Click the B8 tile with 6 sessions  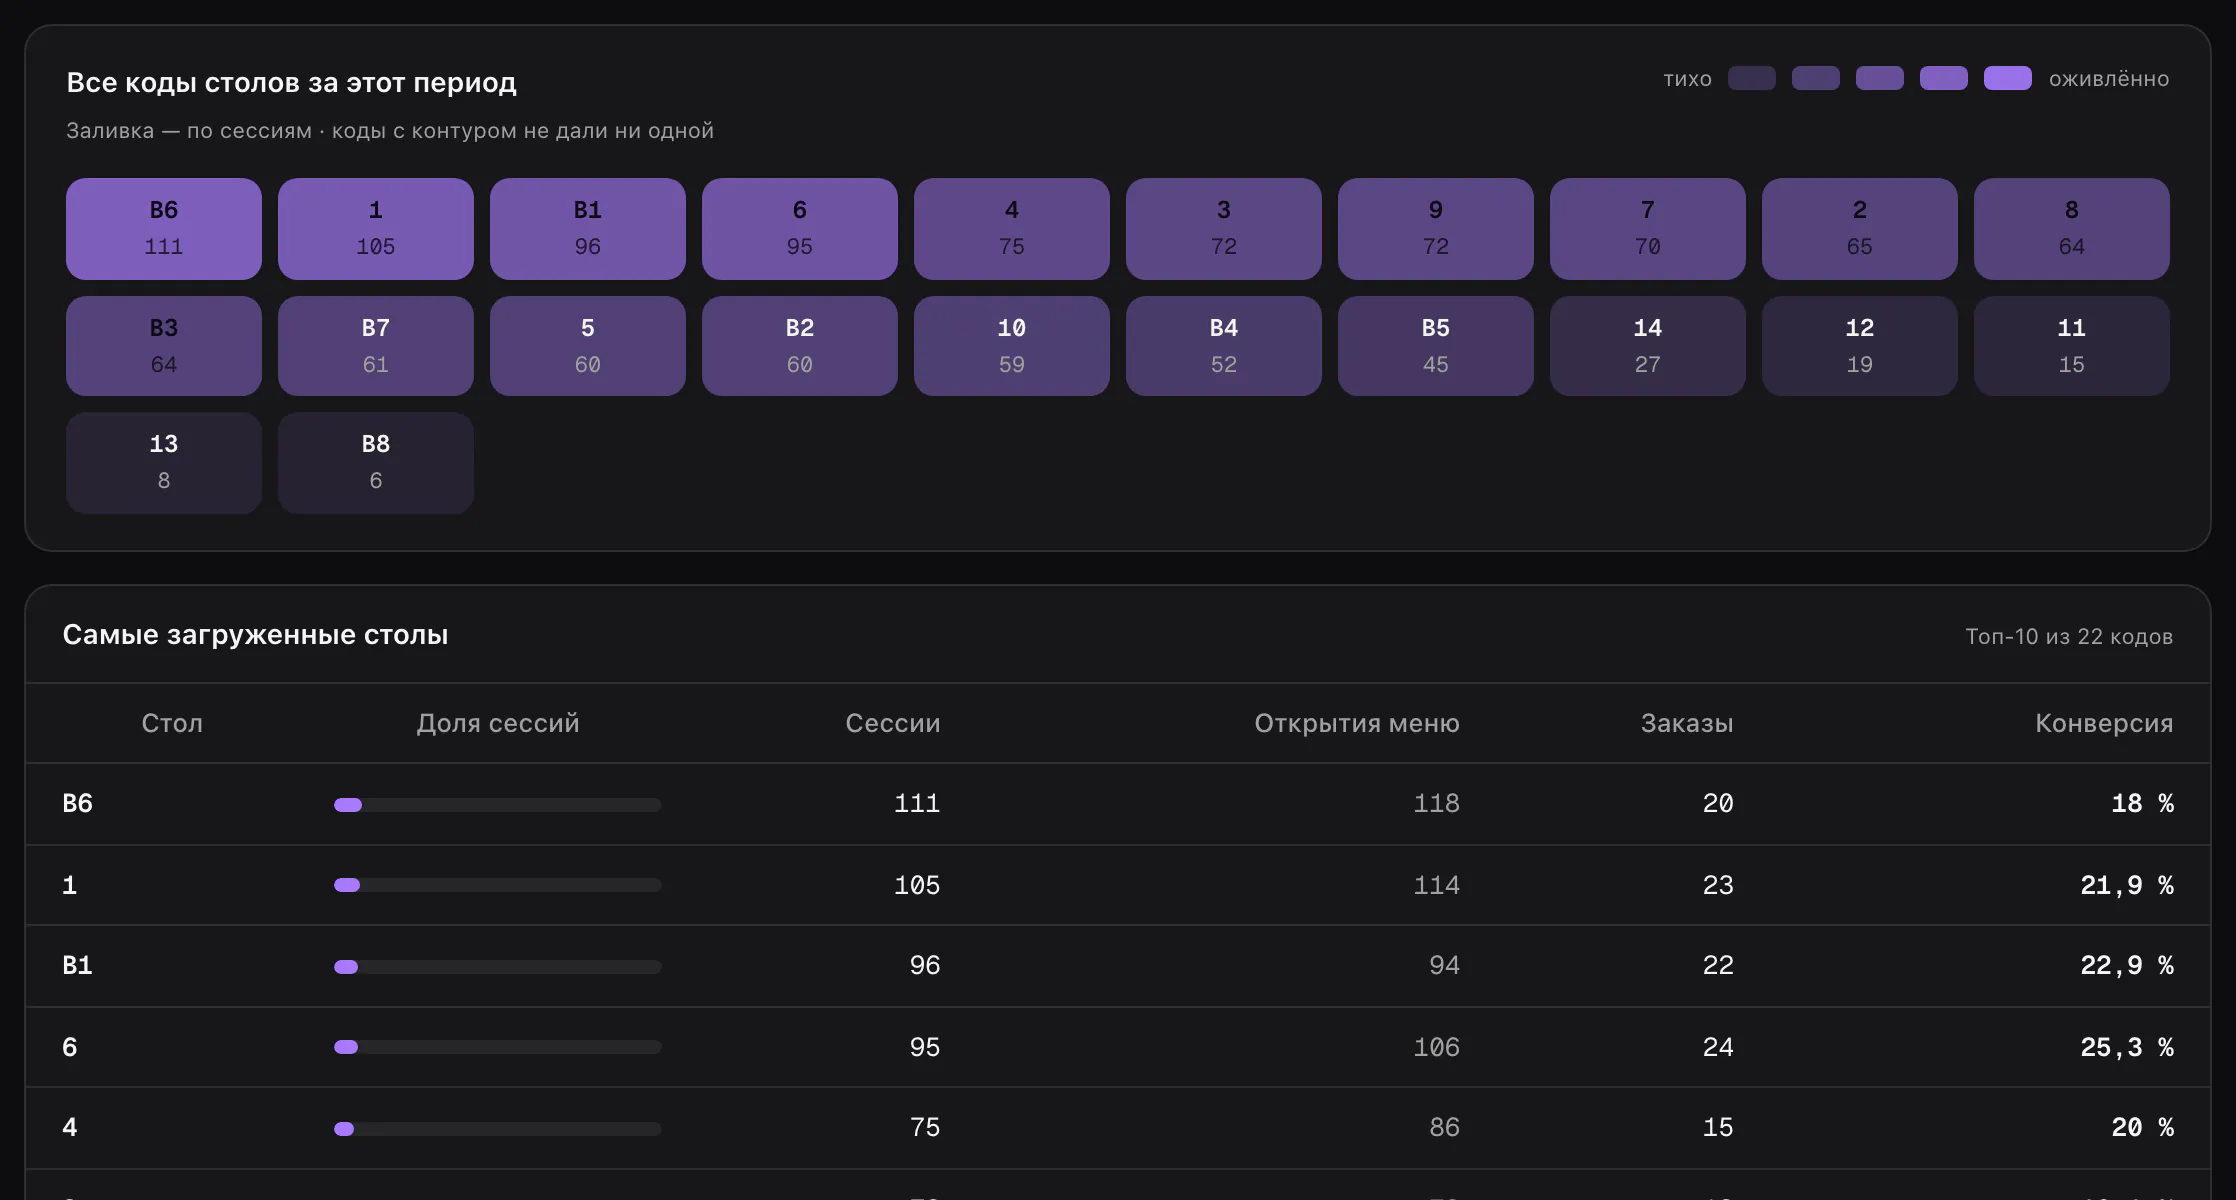pos(376,463)
